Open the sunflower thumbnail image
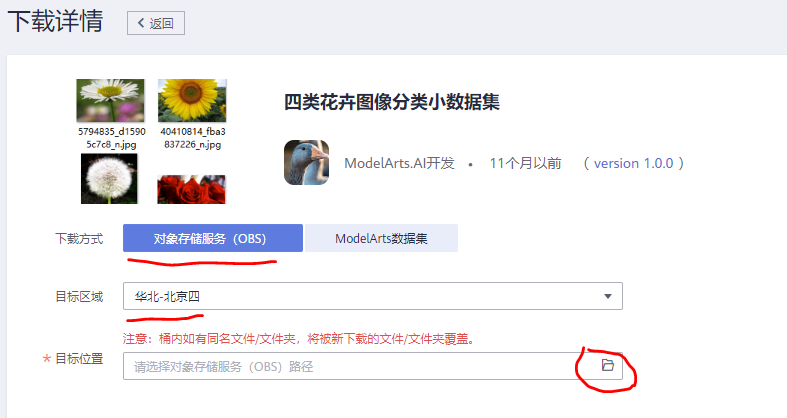This screenshot has height=418, width=787. click(192, 100)
